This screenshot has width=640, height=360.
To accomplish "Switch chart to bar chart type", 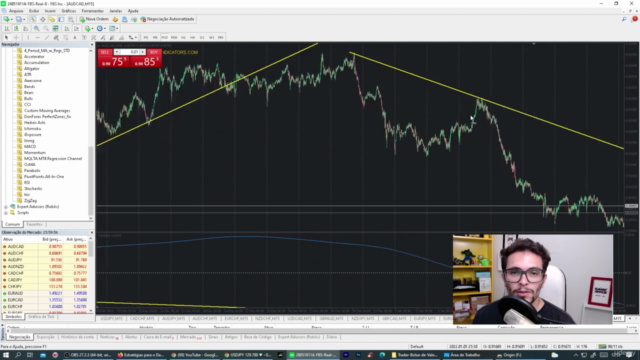I will [7, 29].
